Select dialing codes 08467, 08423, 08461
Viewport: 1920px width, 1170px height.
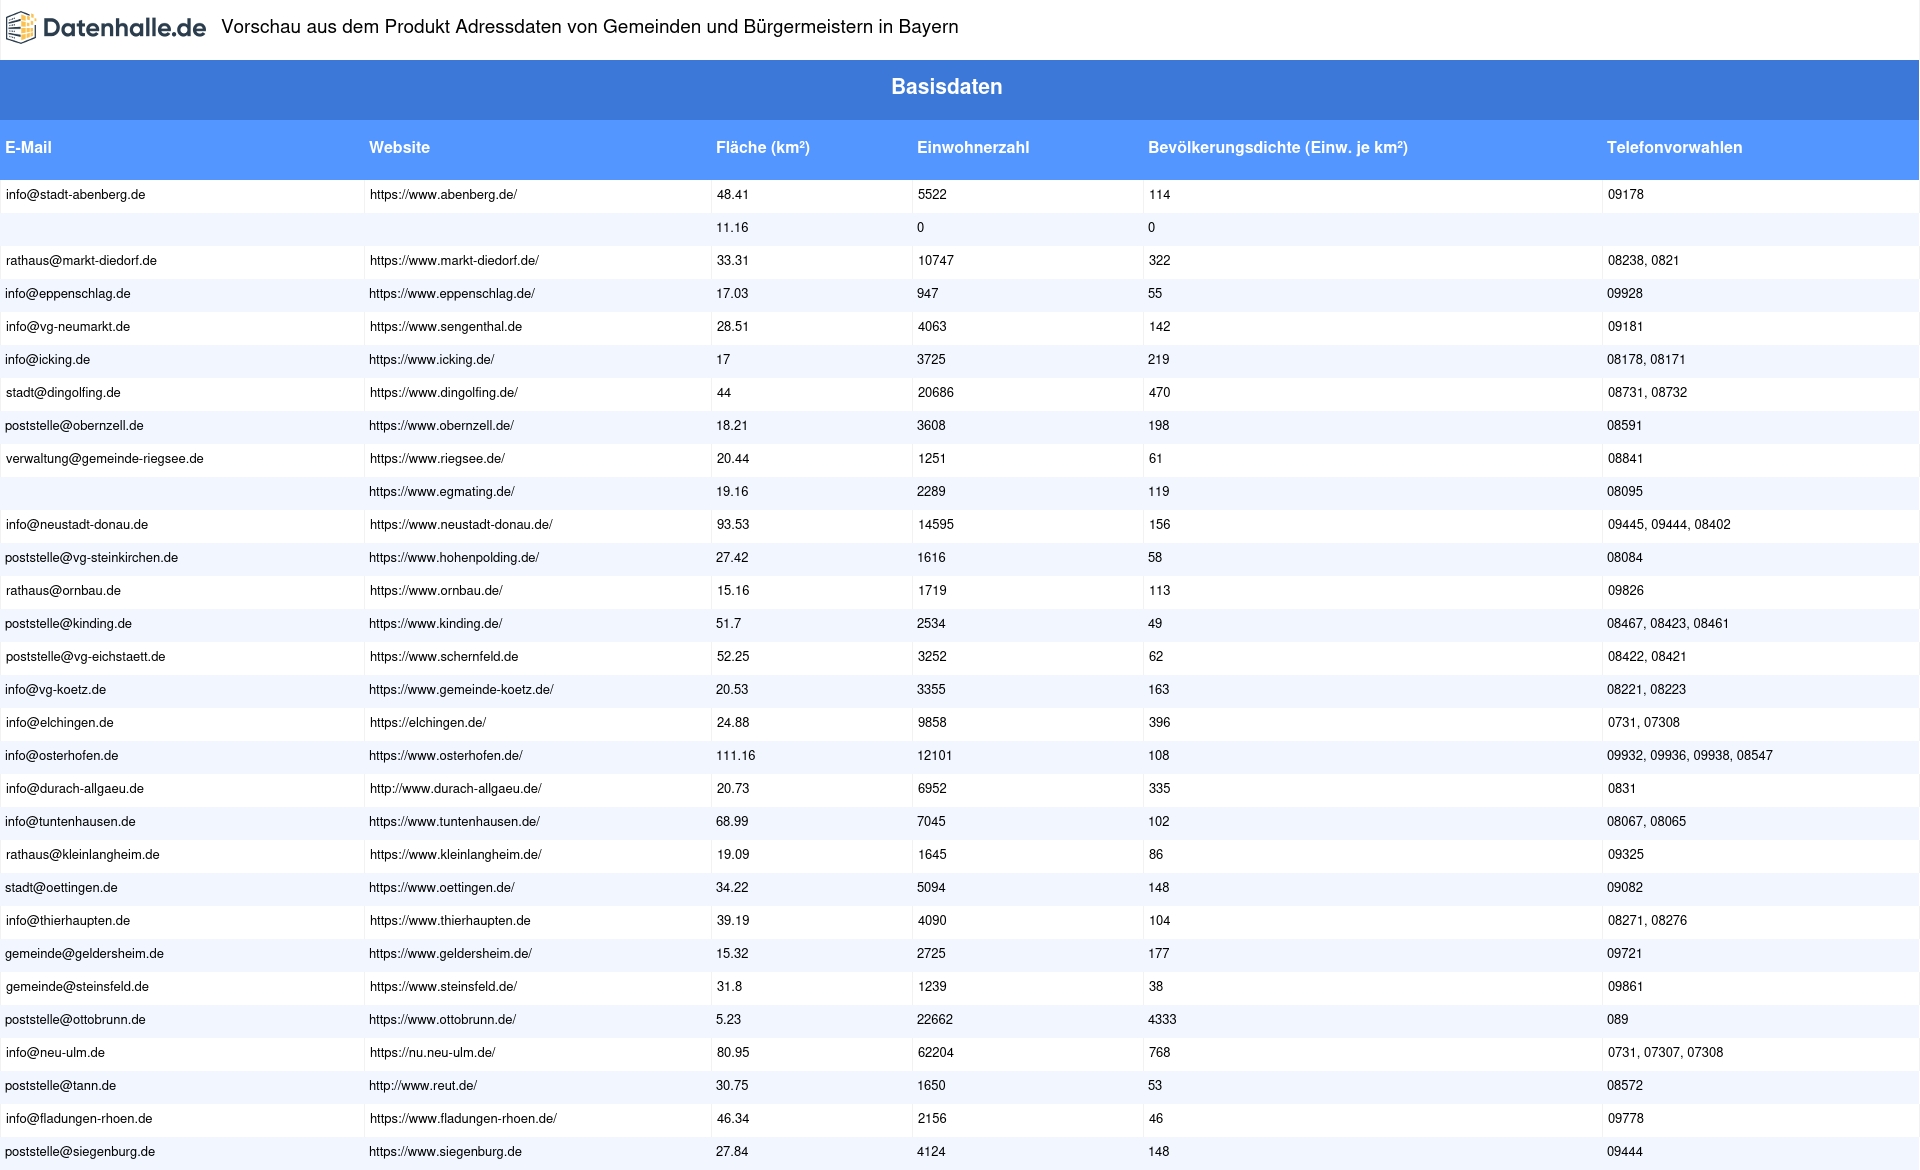click(x=1668, y=624)
